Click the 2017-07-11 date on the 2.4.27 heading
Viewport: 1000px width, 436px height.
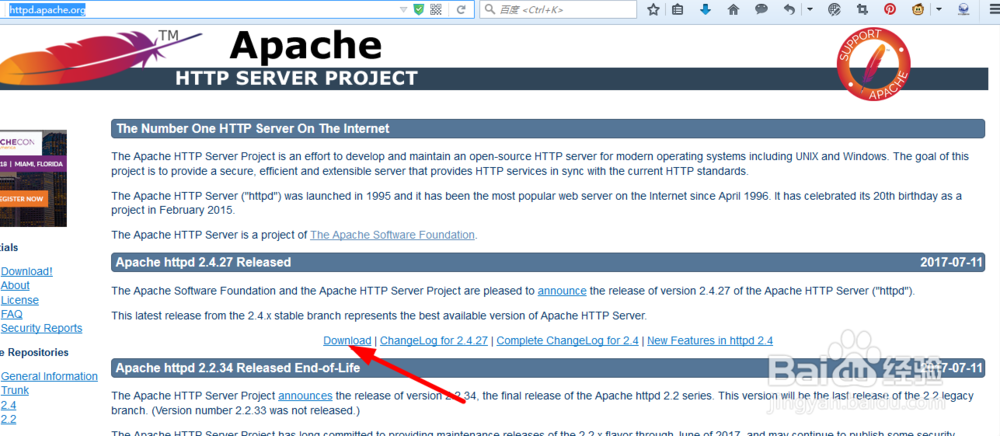(952, 262)
